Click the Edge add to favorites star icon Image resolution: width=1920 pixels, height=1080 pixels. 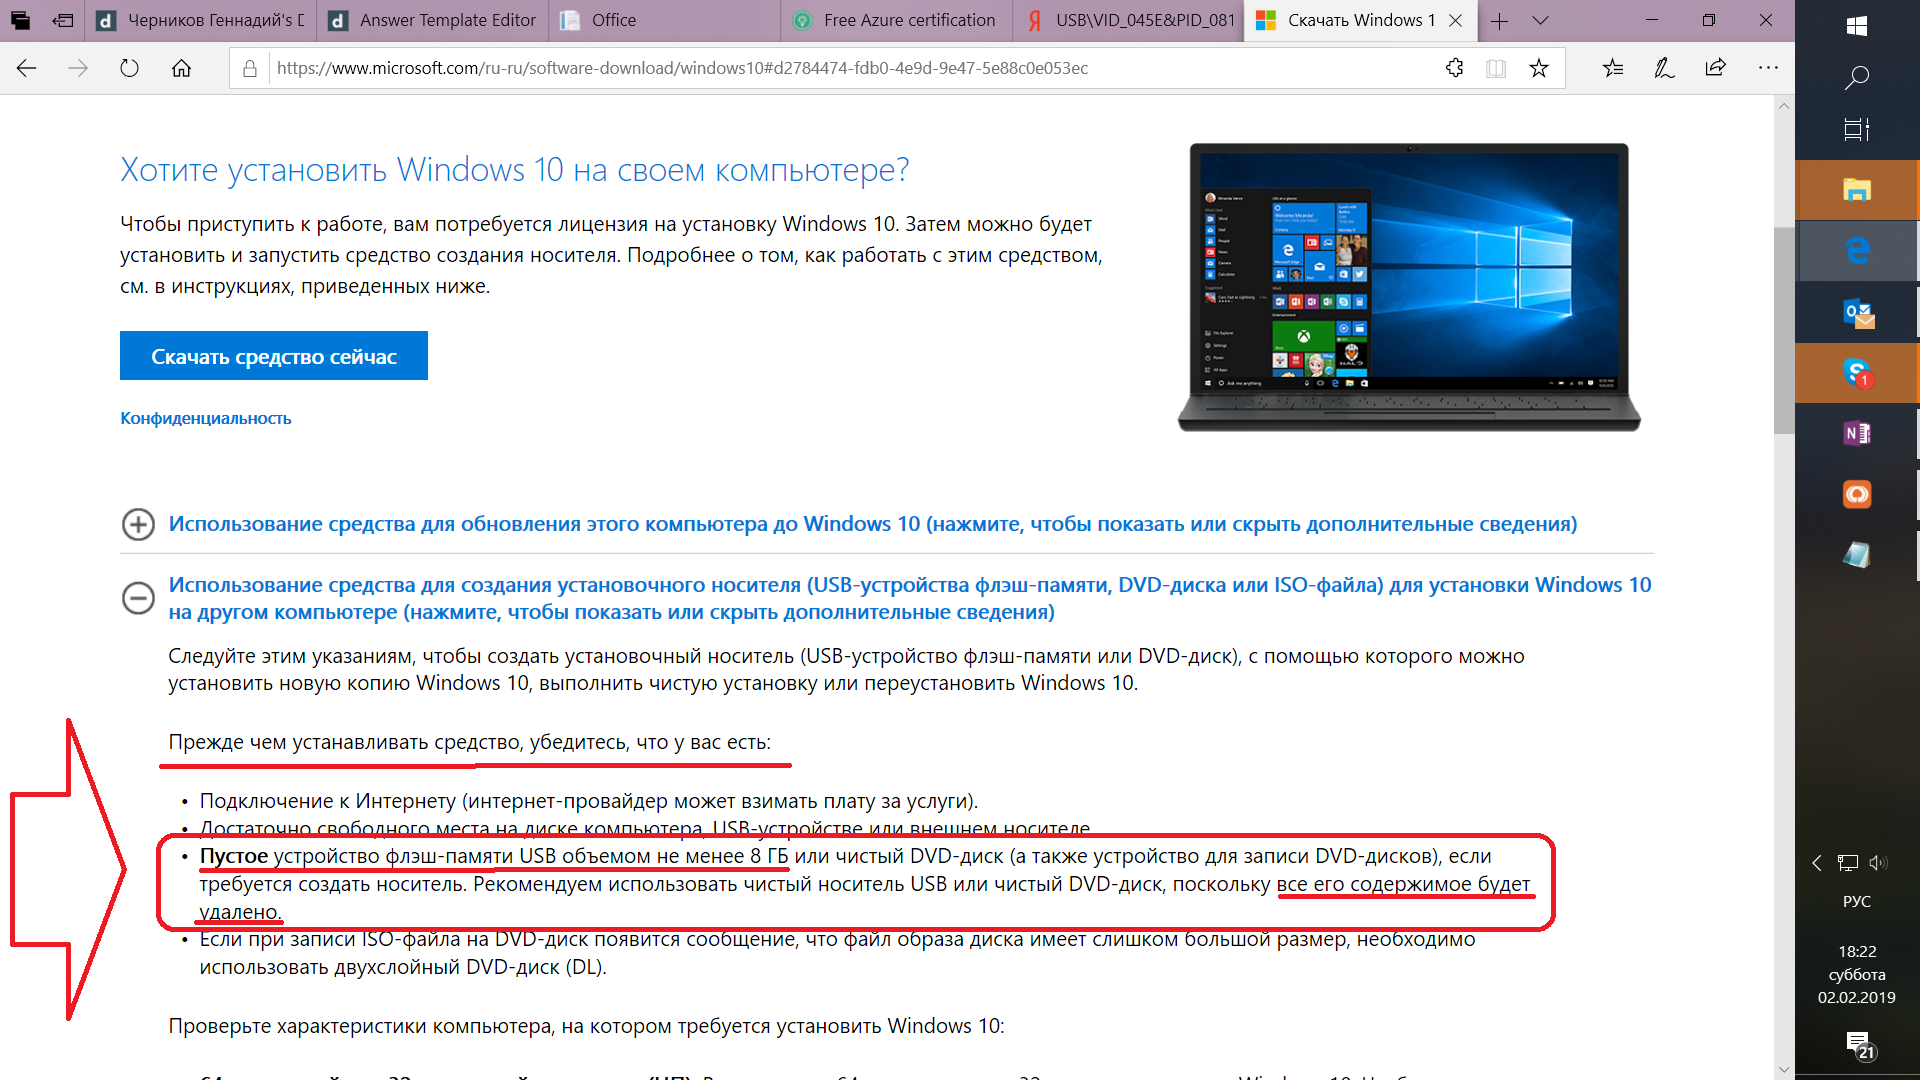point(1539,67)
